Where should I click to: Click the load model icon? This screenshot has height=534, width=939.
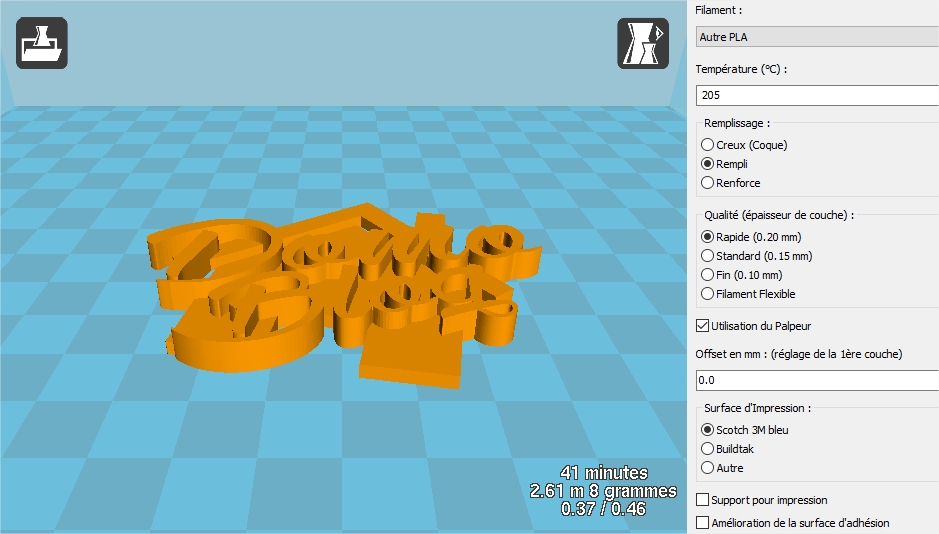pyautogui.click(x=41, y=44)
